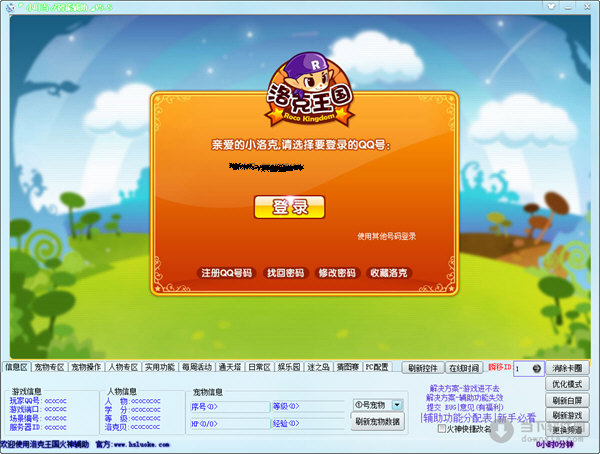Switch to the 猜图察 tab
Viewport: 600px width, 454px height.
pyautogui.click(x=347, y=367)
